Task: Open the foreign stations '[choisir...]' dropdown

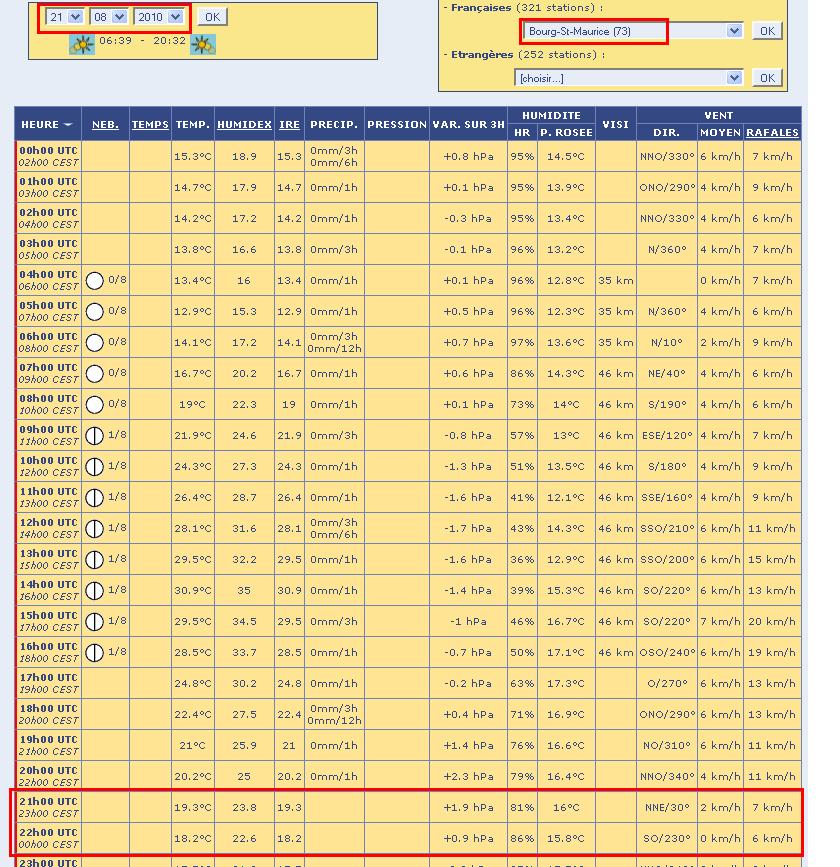Action: point(629,78)
